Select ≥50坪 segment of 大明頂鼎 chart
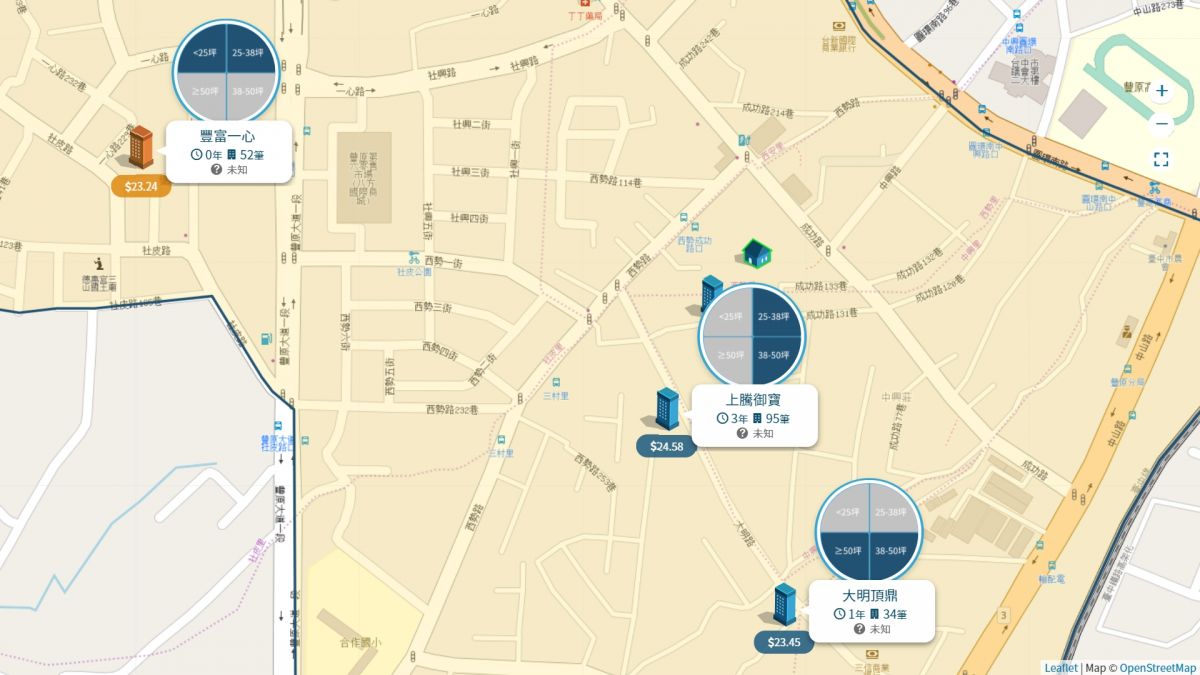1200x675 pixels. pos(846,551)
